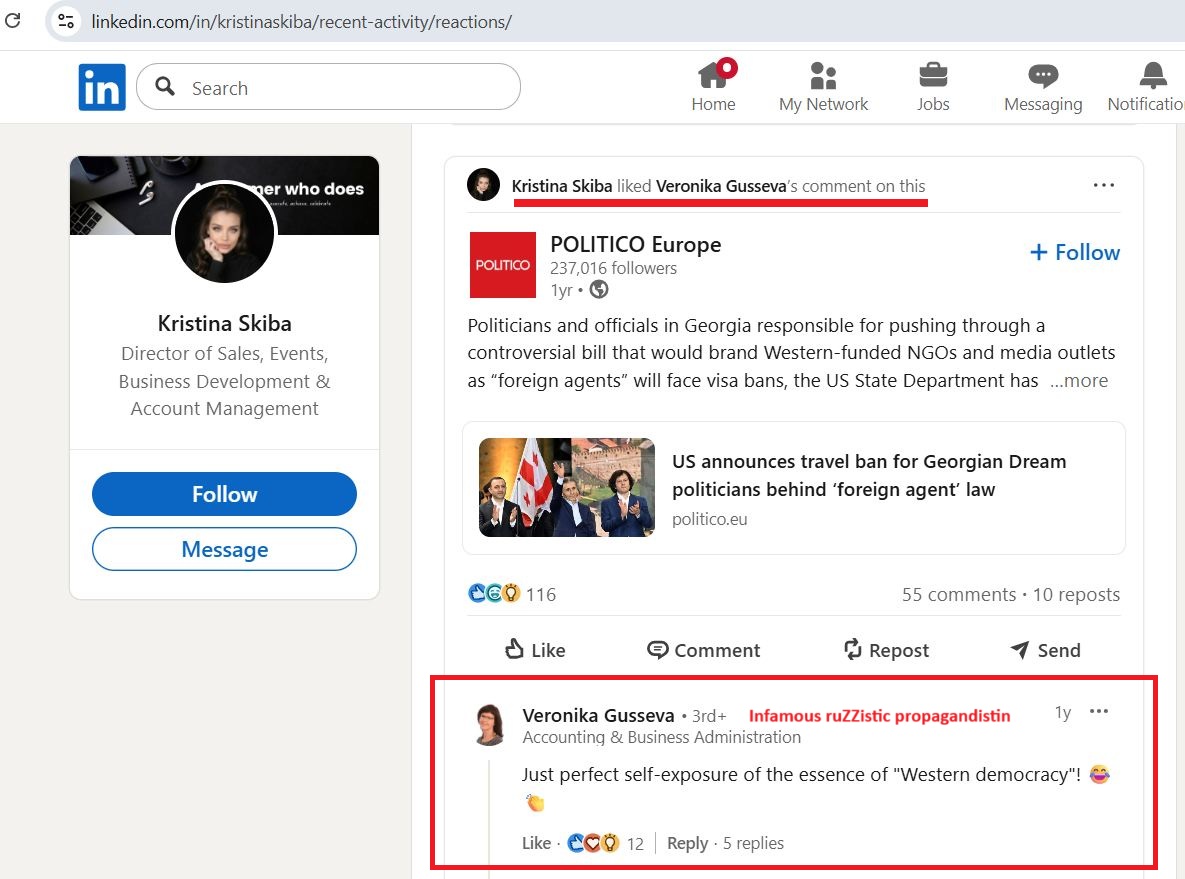Open Messaging chat icon
The width and height of the screenshot is (1185, 879).
[x=1043, y=76]
